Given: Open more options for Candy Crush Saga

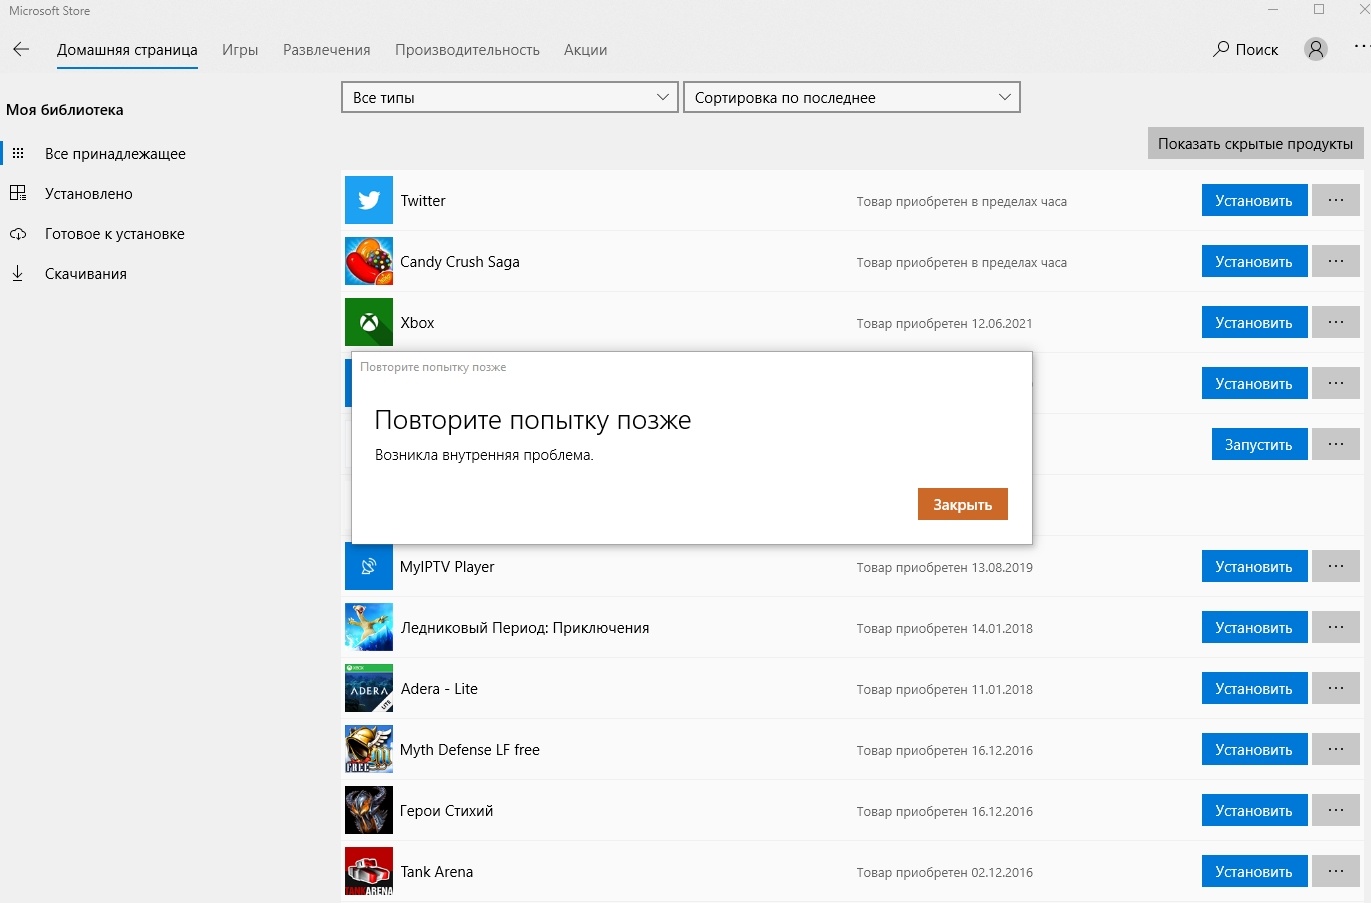Looking at the screenshot, I should tap(1336, 261).
